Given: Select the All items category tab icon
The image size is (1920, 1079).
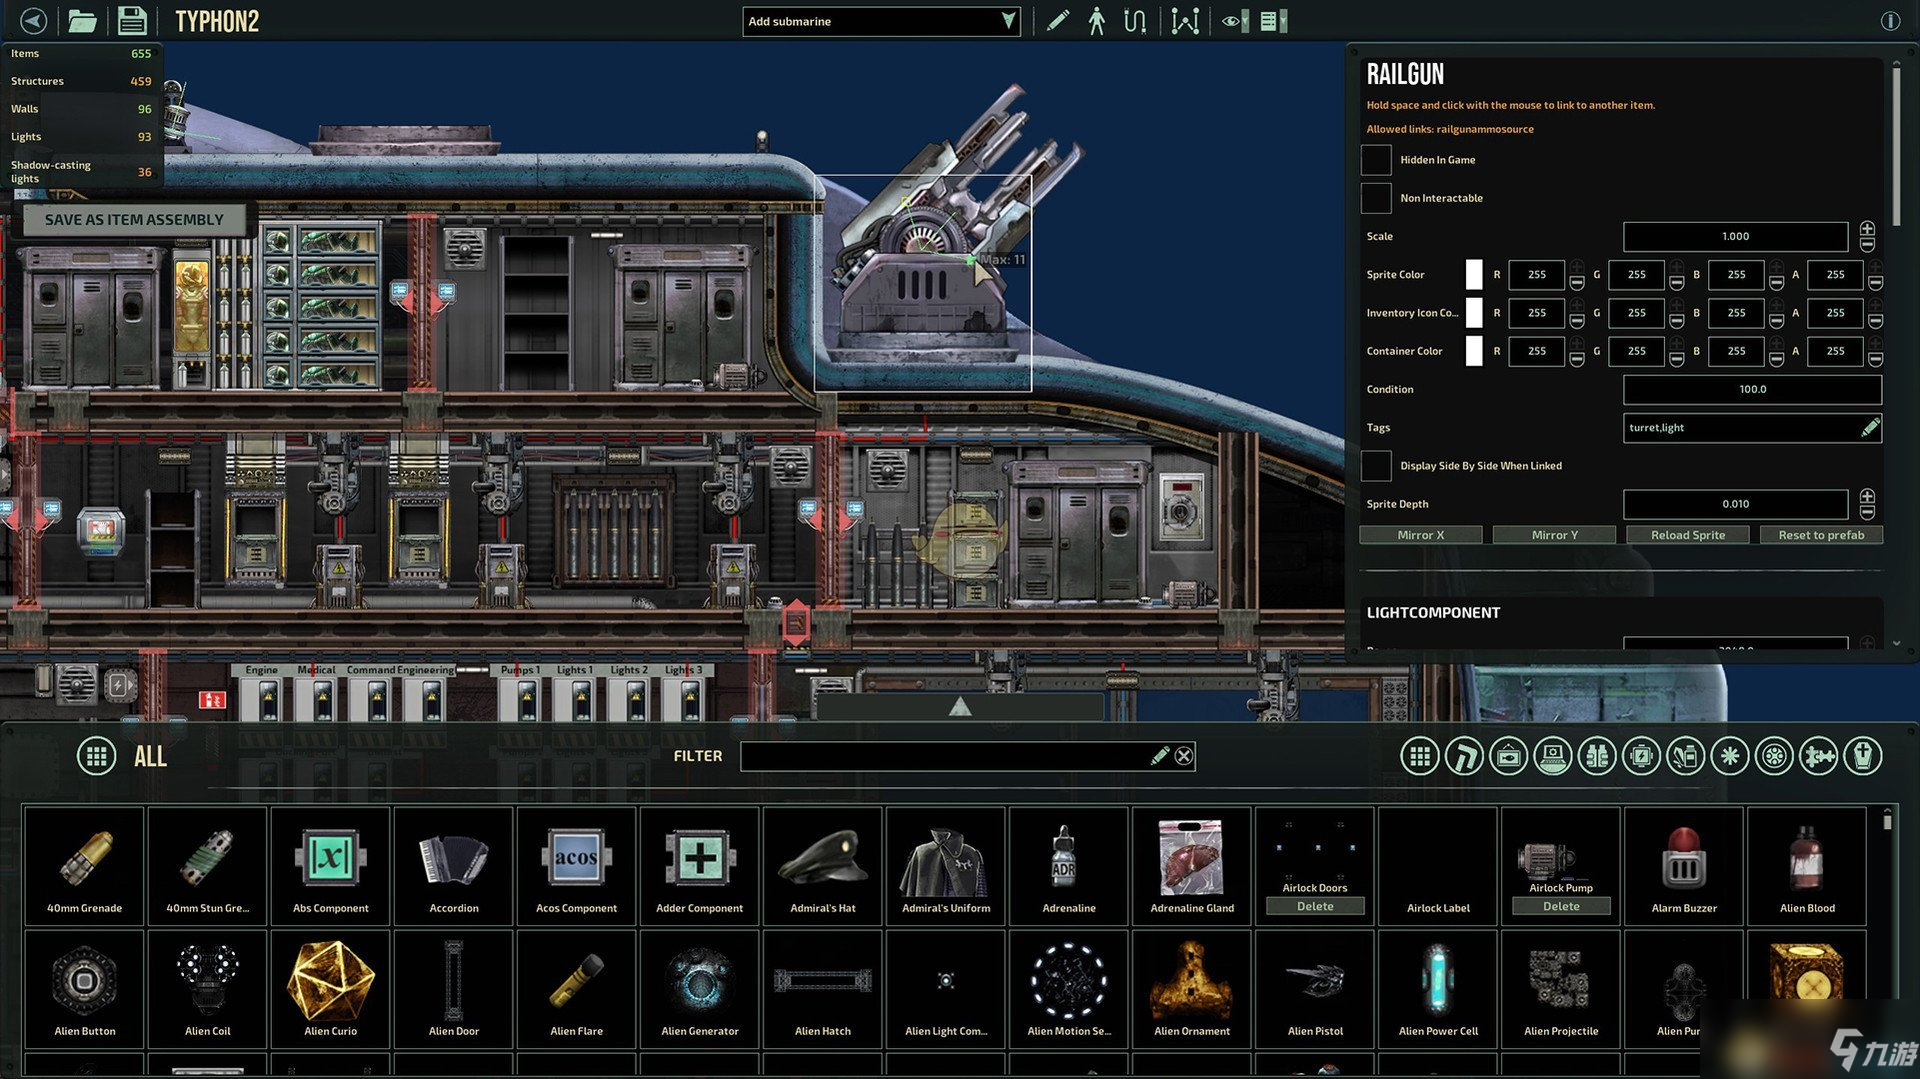Looking at the screenshot, I should pos(1420,756).
